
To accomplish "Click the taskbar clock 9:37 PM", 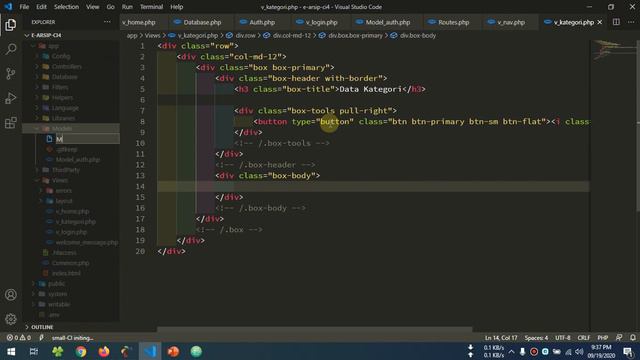I will coord(601,351).
